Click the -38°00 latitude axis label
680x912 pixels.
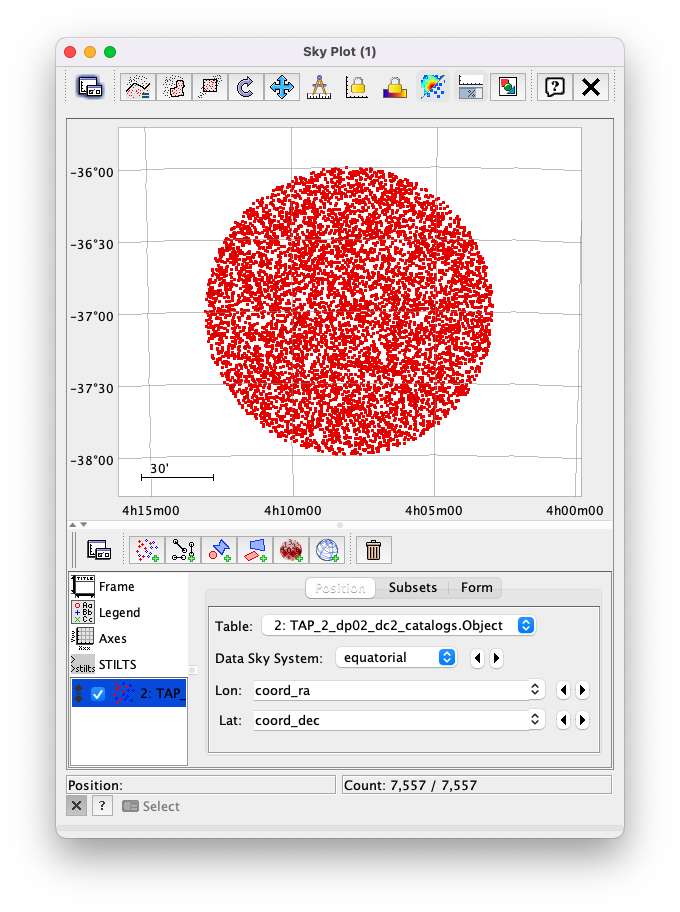click(x=92, y=461)
